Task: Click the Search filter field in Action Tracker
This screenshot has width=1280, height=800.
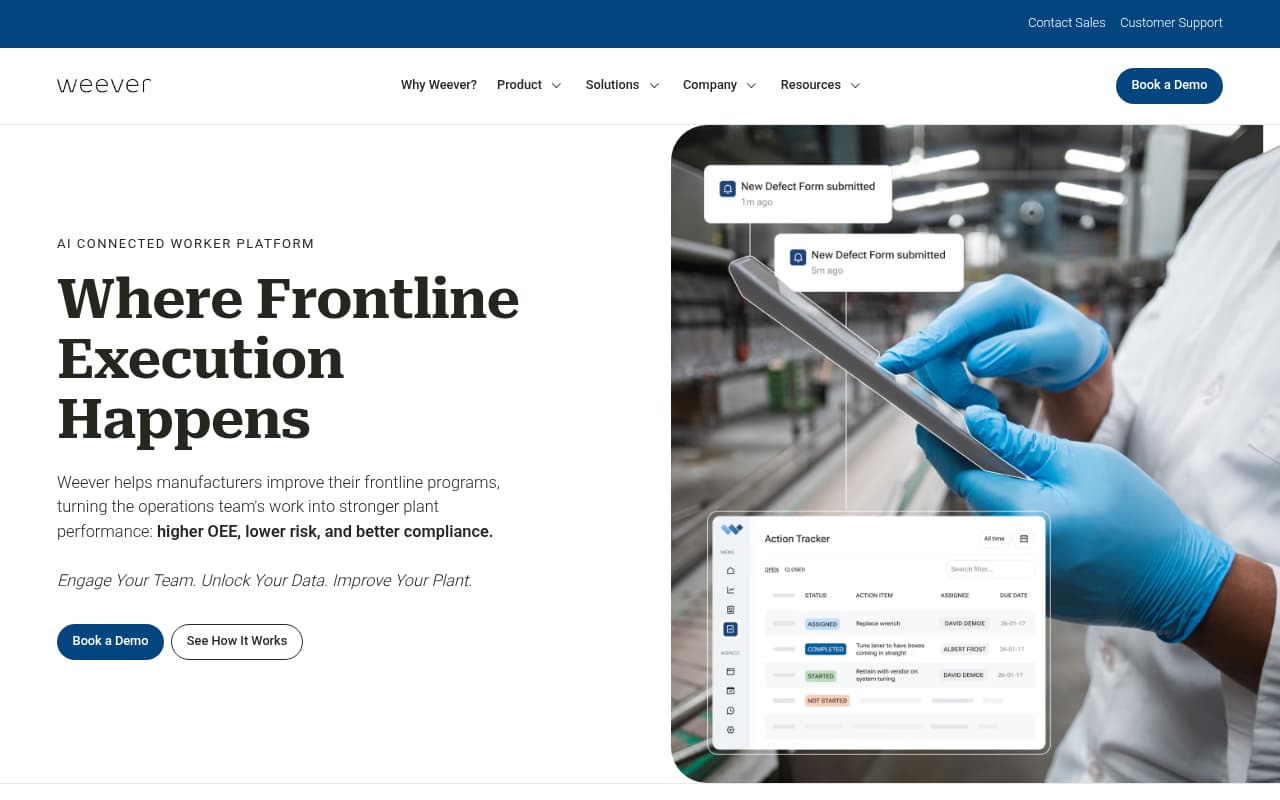Action: pos(990,569)
